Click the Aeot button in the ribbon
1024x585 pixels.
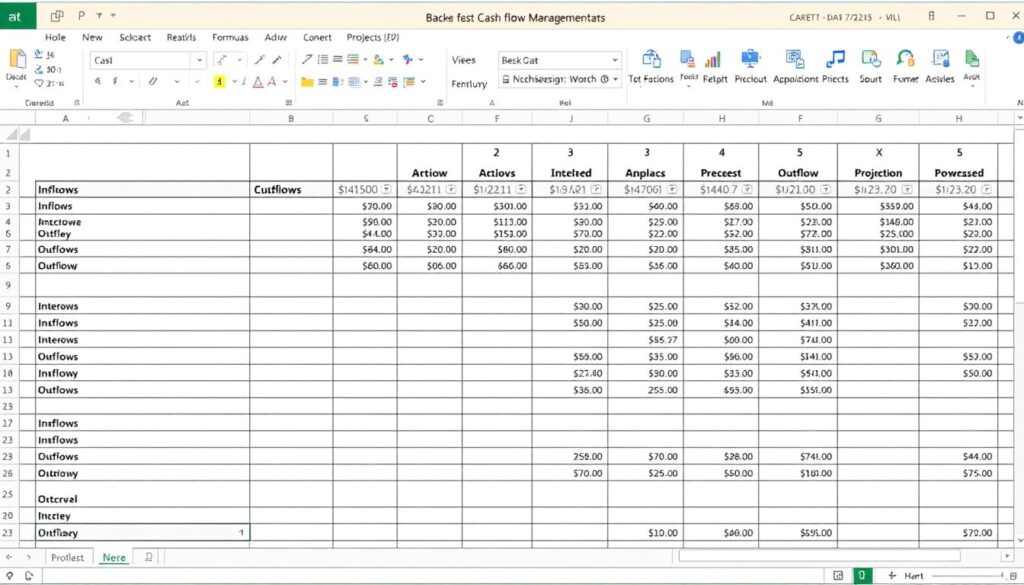974,60
